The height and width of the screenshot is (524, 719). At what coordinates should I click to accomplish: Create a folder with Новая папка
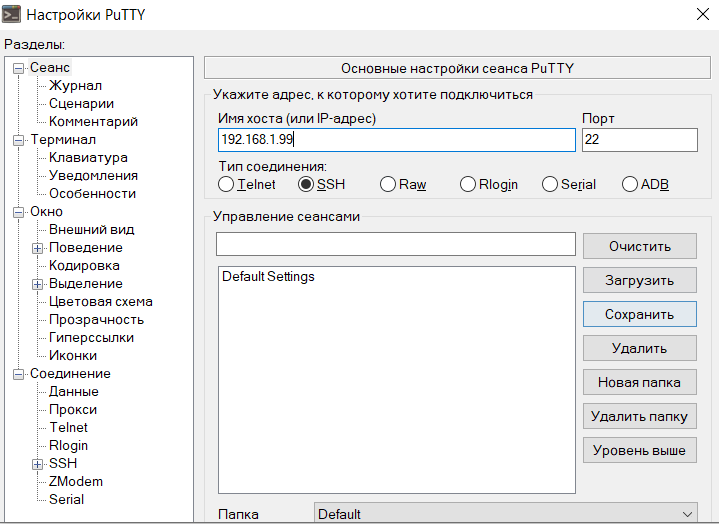640,382
